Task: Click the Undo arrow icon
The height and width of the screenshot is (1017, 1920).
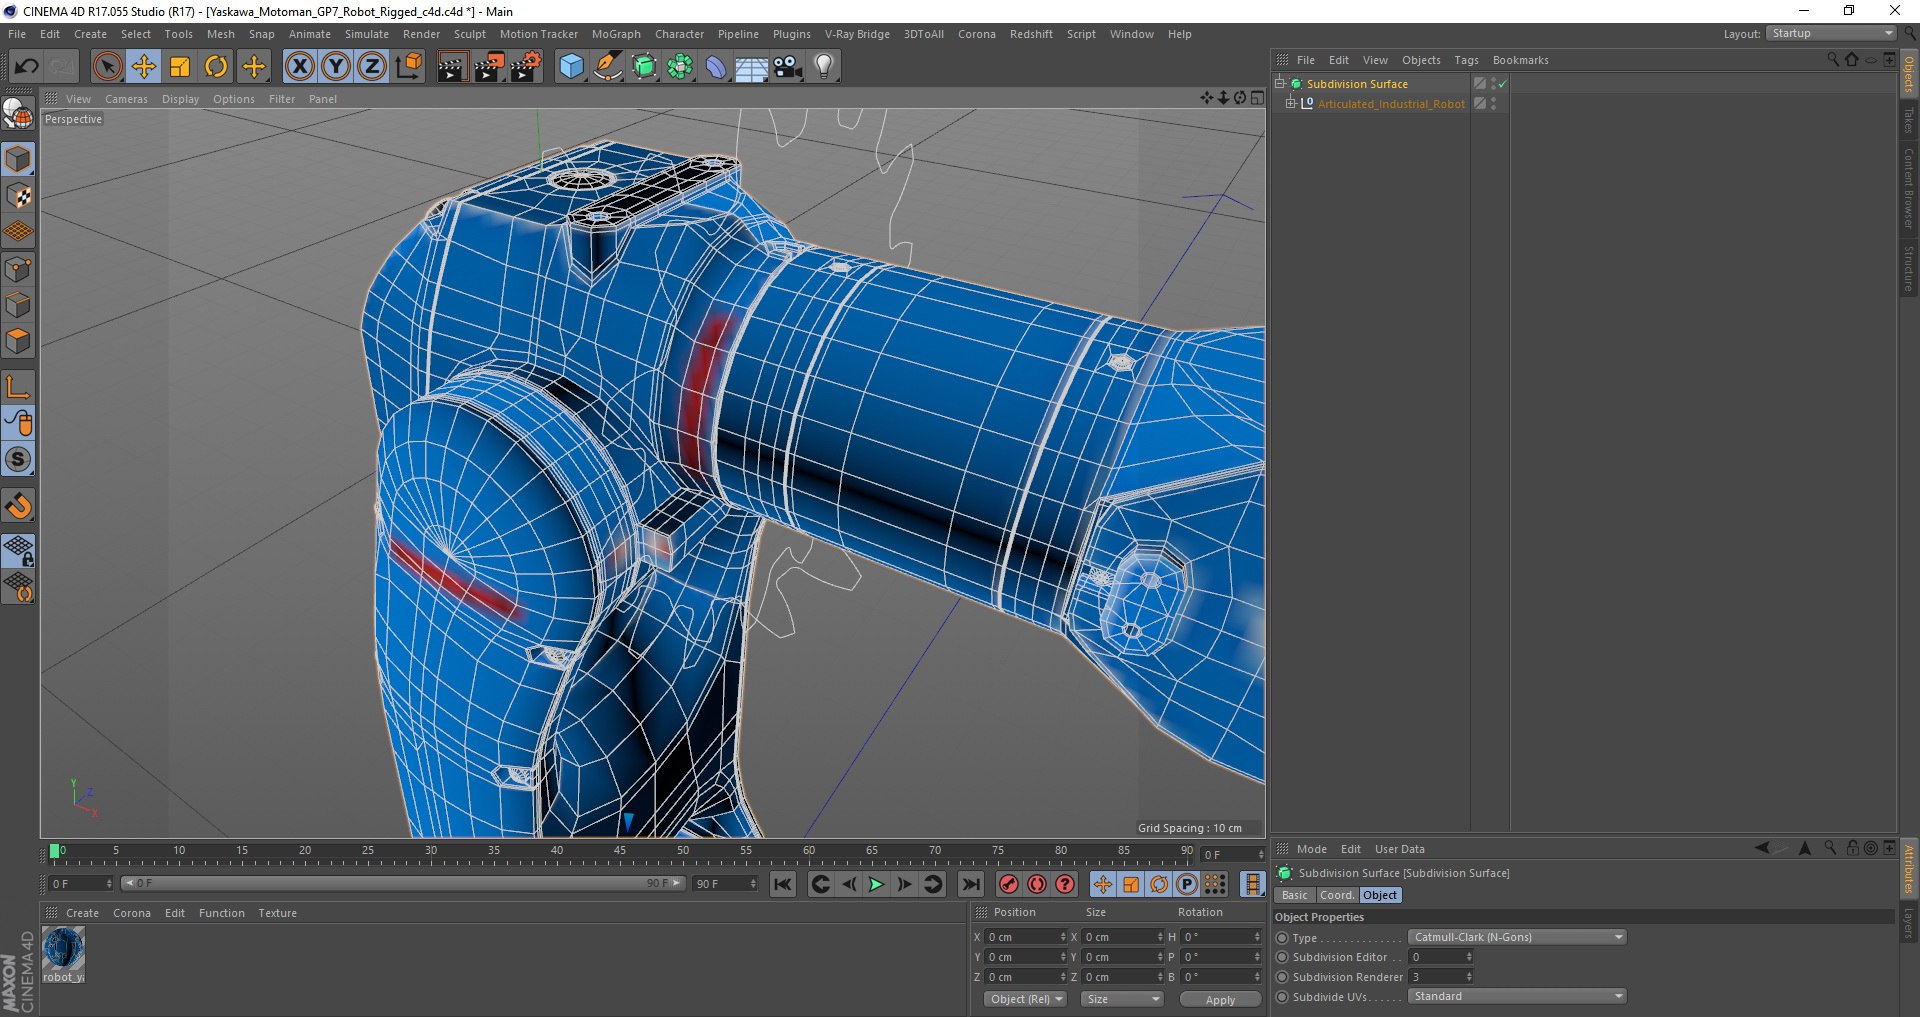Action: (x=26, y=67)
